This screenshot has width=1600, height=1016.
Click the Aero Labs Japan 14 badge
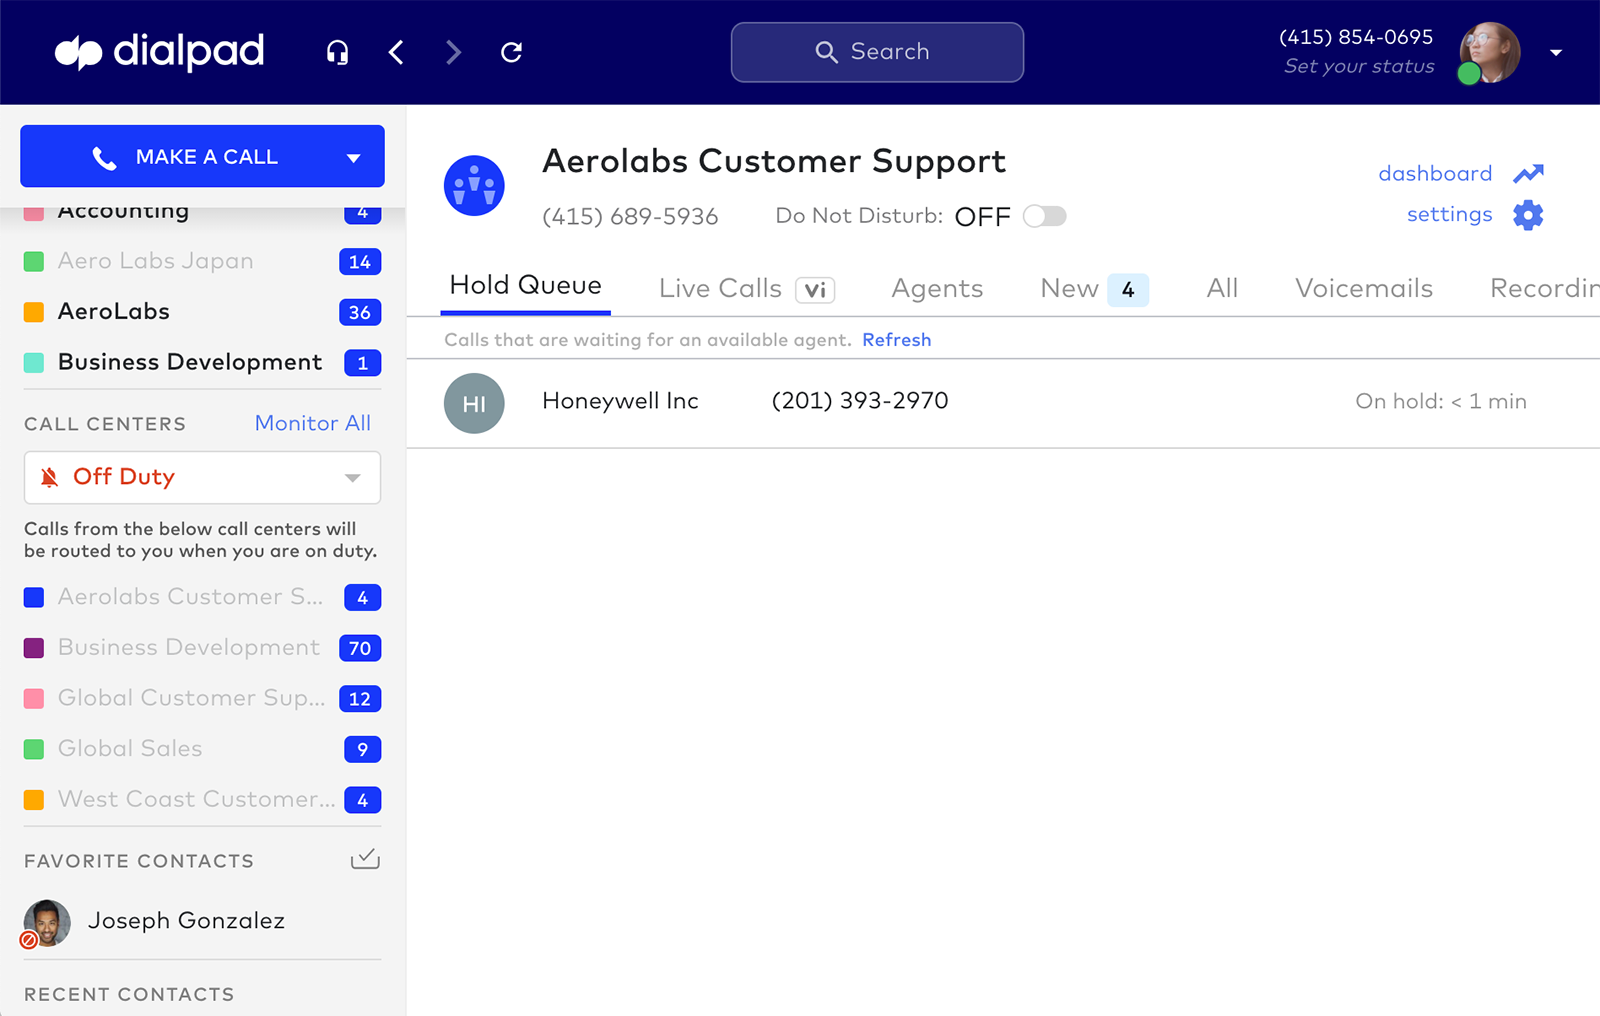click(x=360, y=262)
